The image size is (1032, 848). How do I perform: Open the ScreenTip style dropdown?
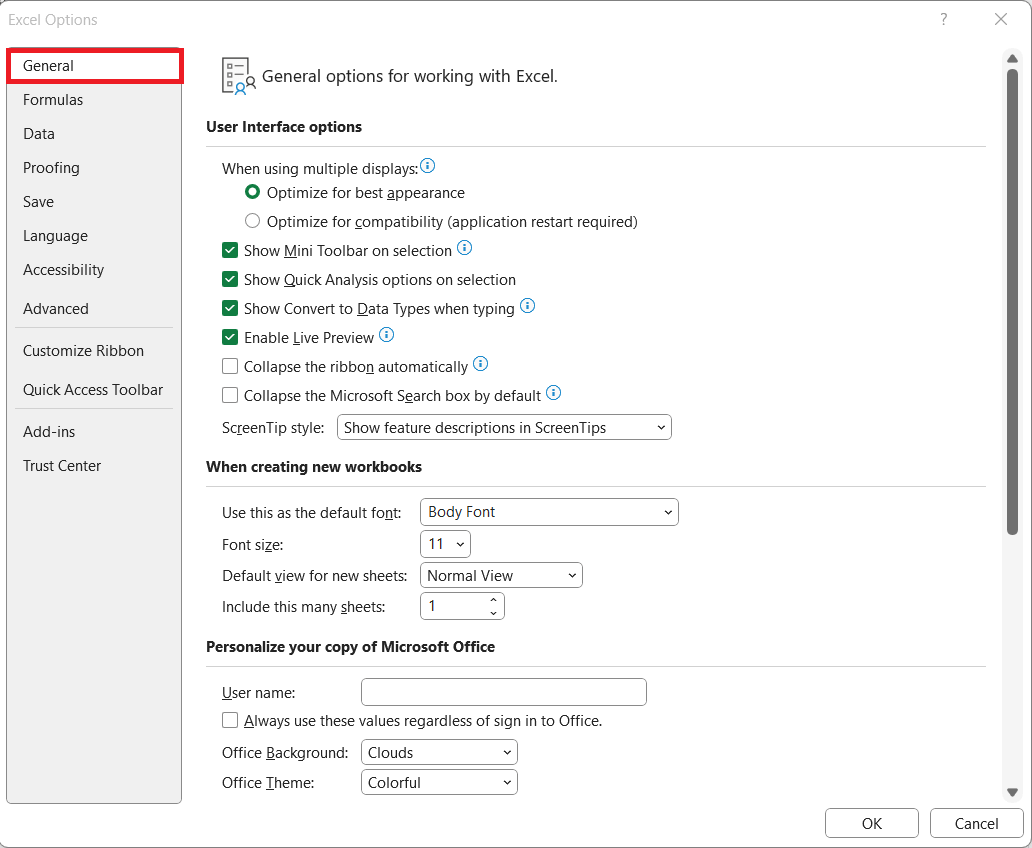(504, 427)
